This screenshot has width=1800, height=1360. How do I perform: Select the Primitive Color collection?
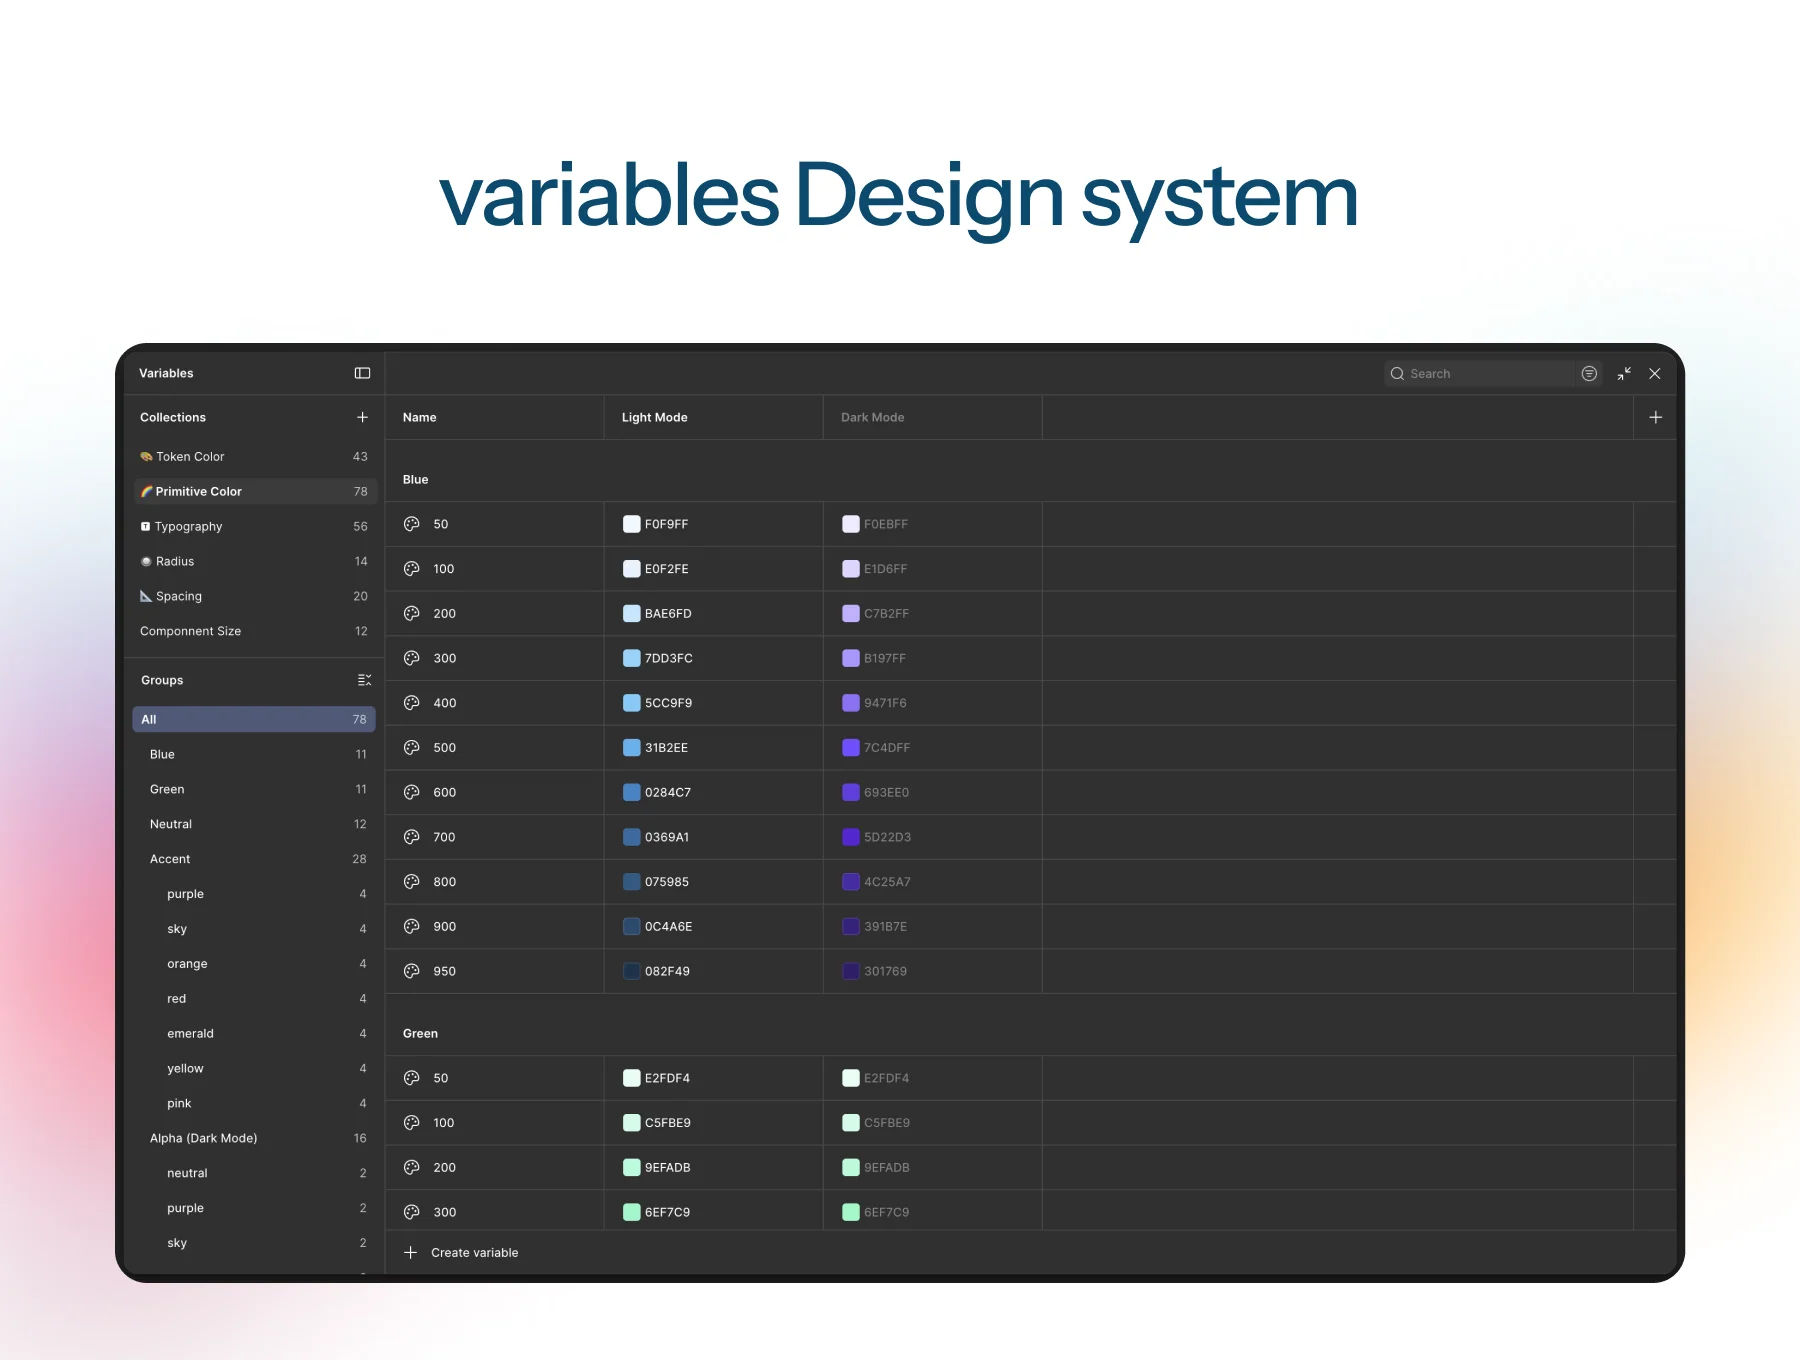coord(254,491)
